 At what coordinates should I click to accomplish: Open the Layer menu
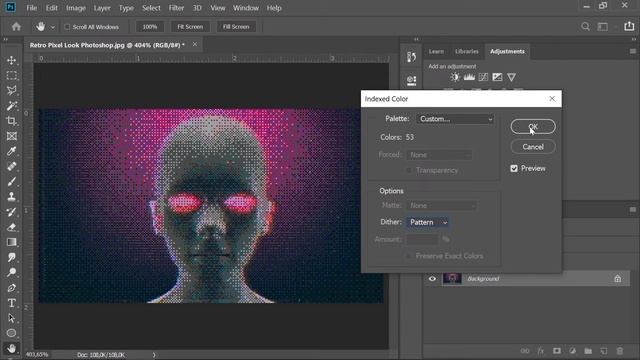102,8
